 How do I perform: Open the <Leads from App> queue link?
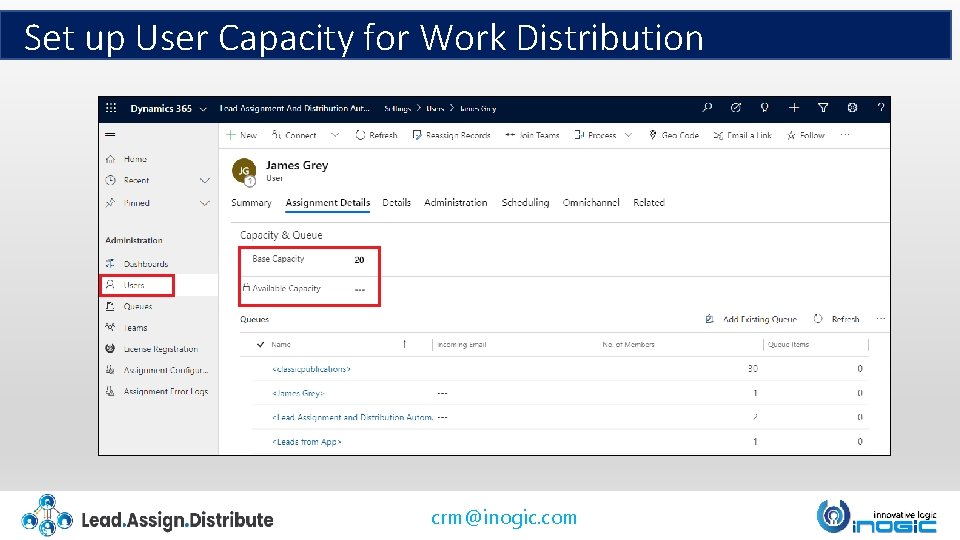(307, 441)
